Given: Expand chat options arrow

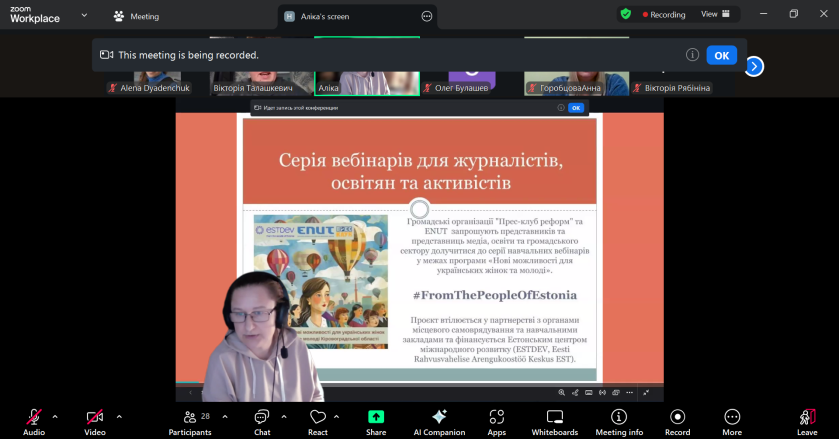Looking at the screenshot, I should [284, 417].
